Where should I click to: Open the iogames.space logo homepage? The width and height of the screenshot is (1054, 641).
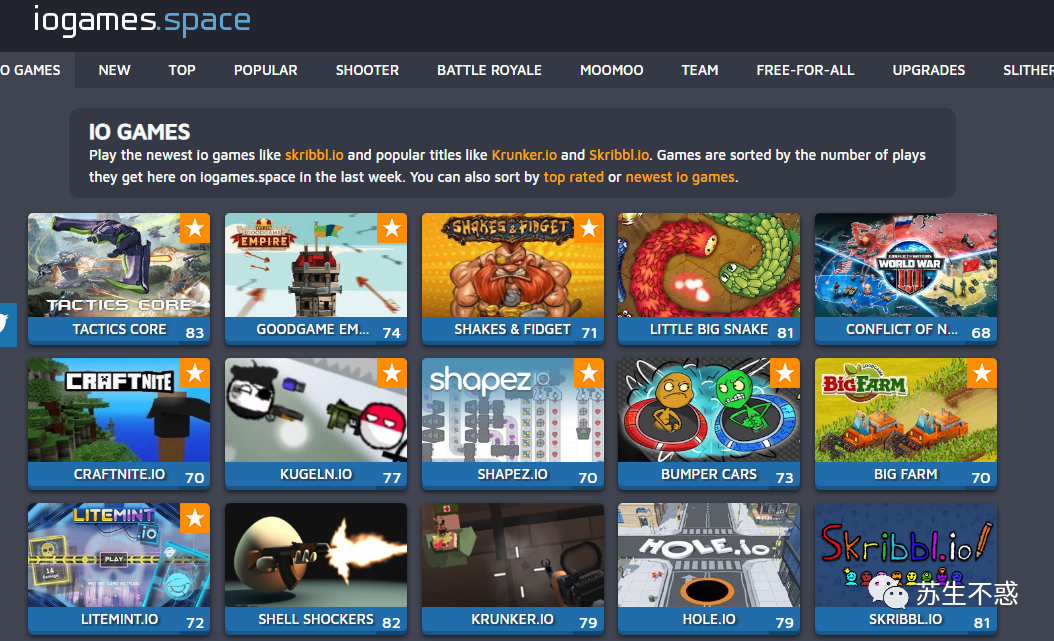point(142,20)
